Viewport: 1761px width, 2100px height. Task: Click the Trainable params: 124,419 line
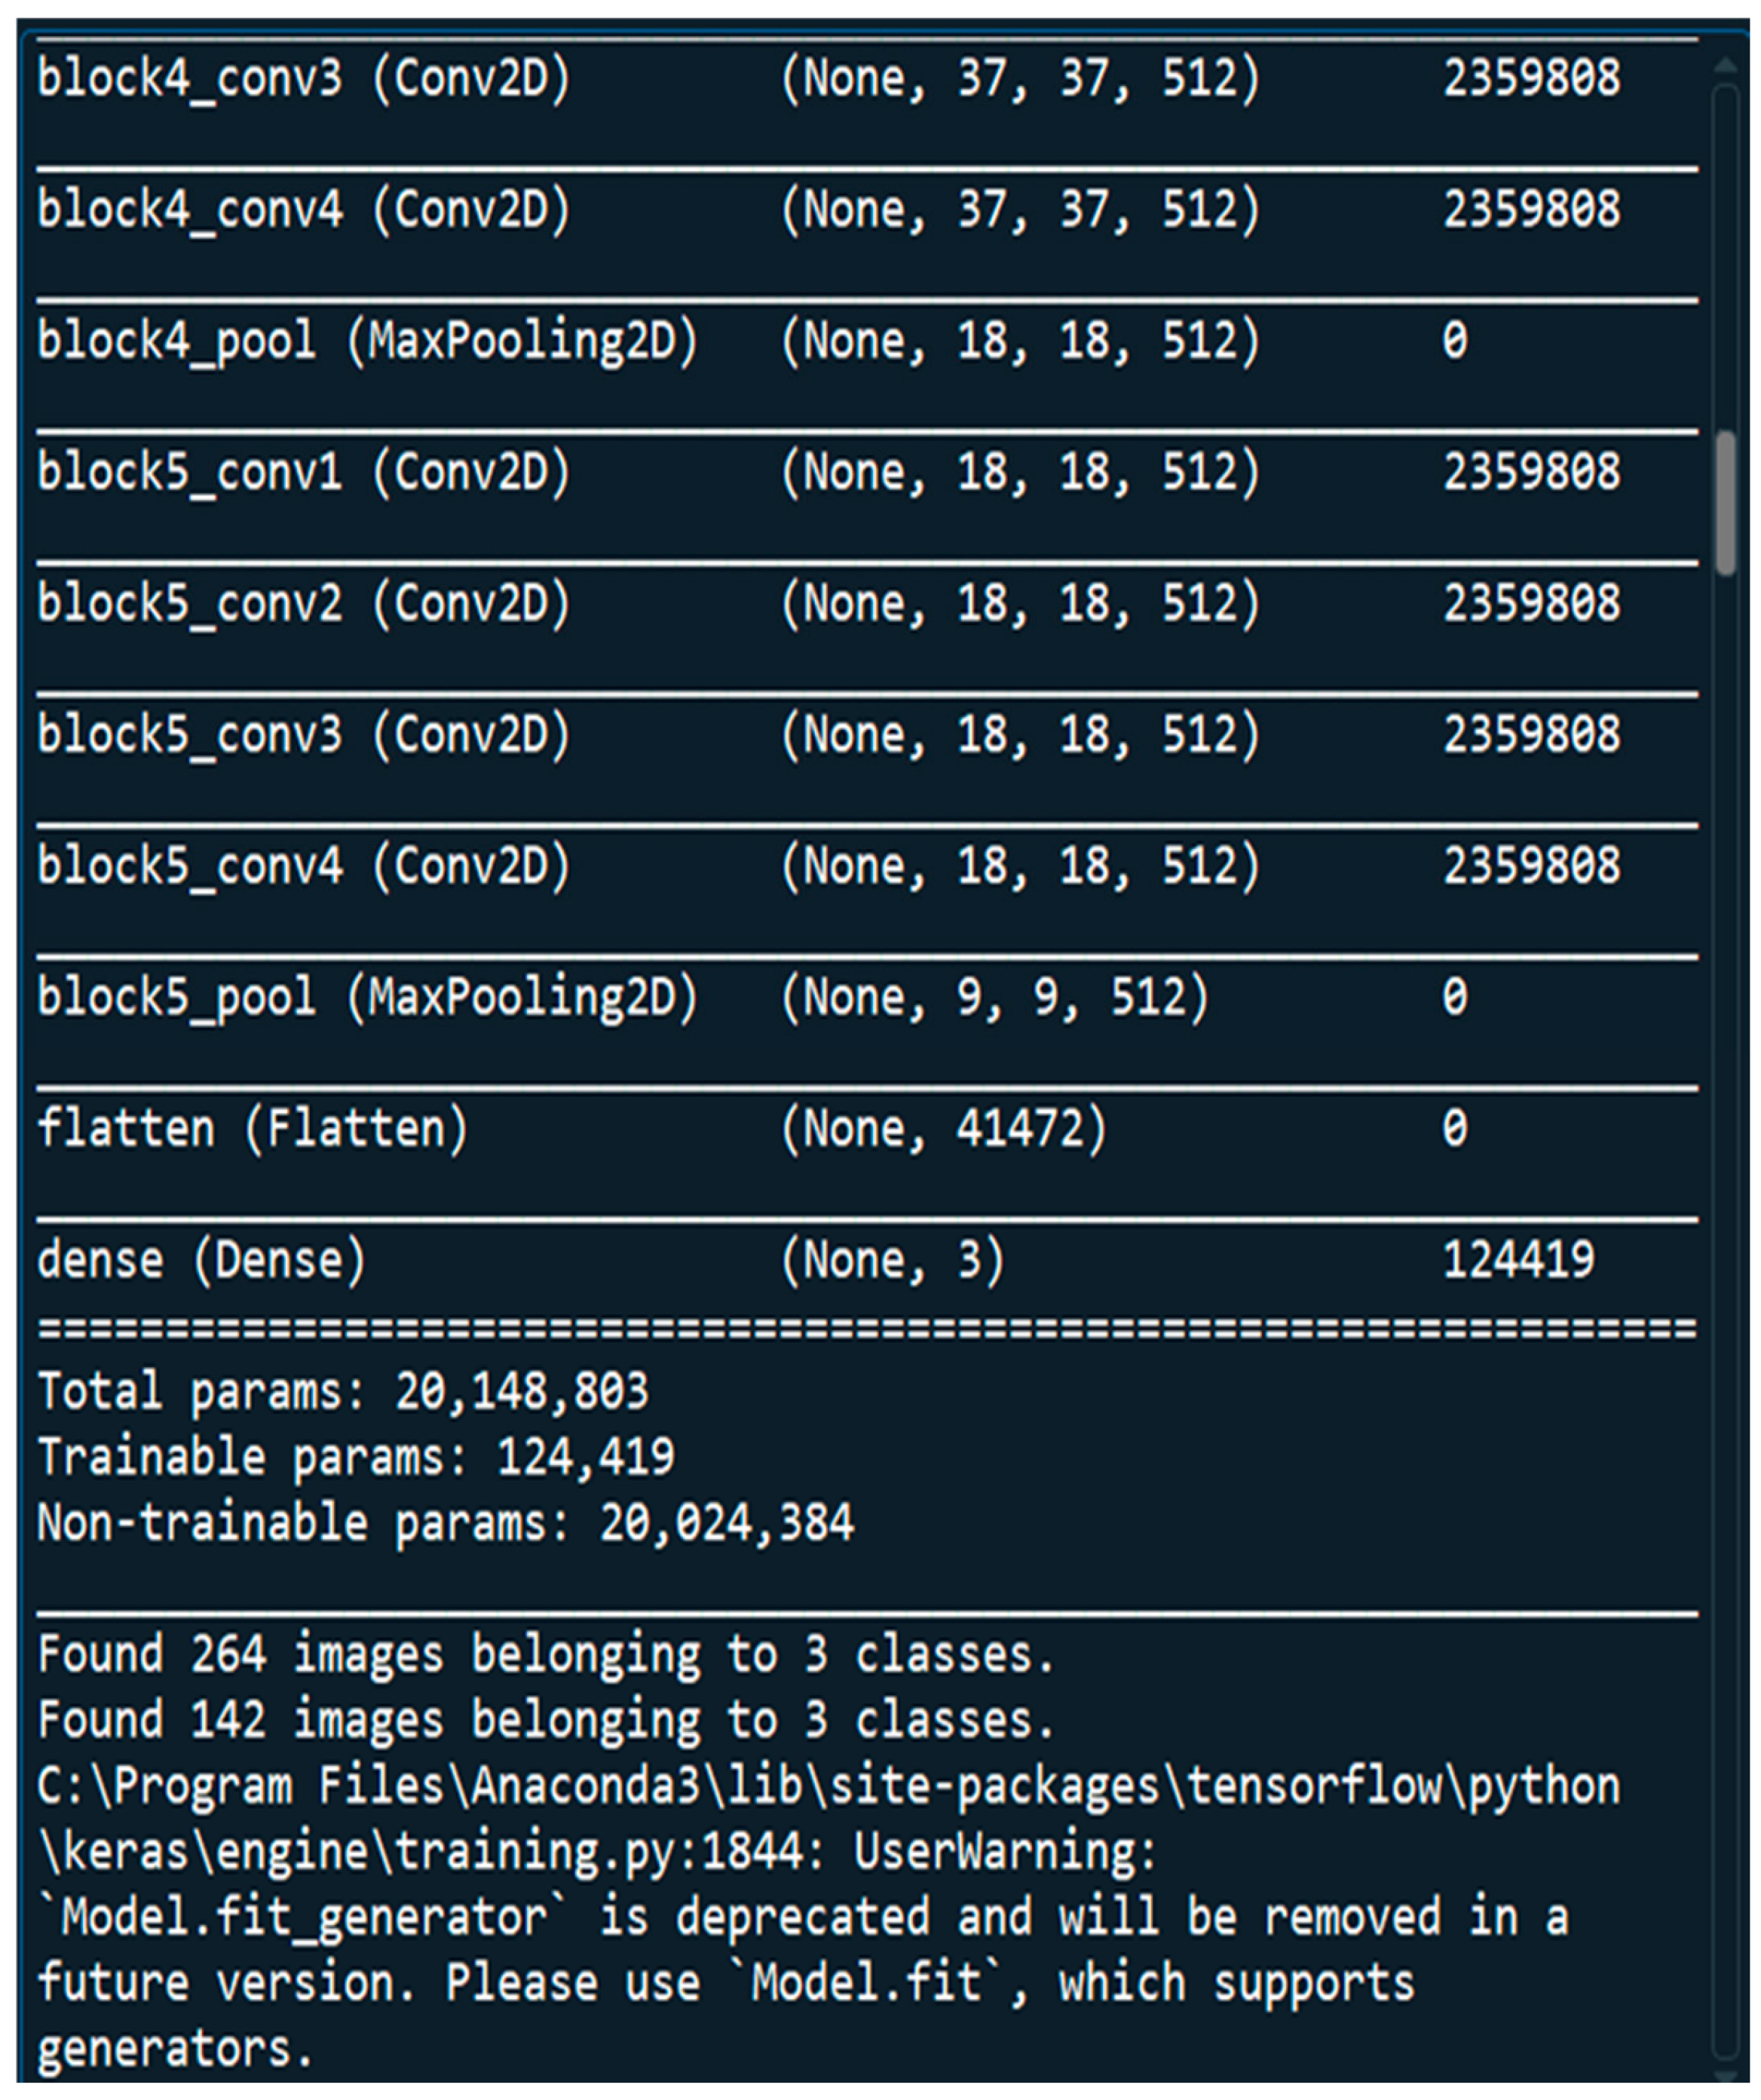pyautogui.click(x=356, y=1457)
